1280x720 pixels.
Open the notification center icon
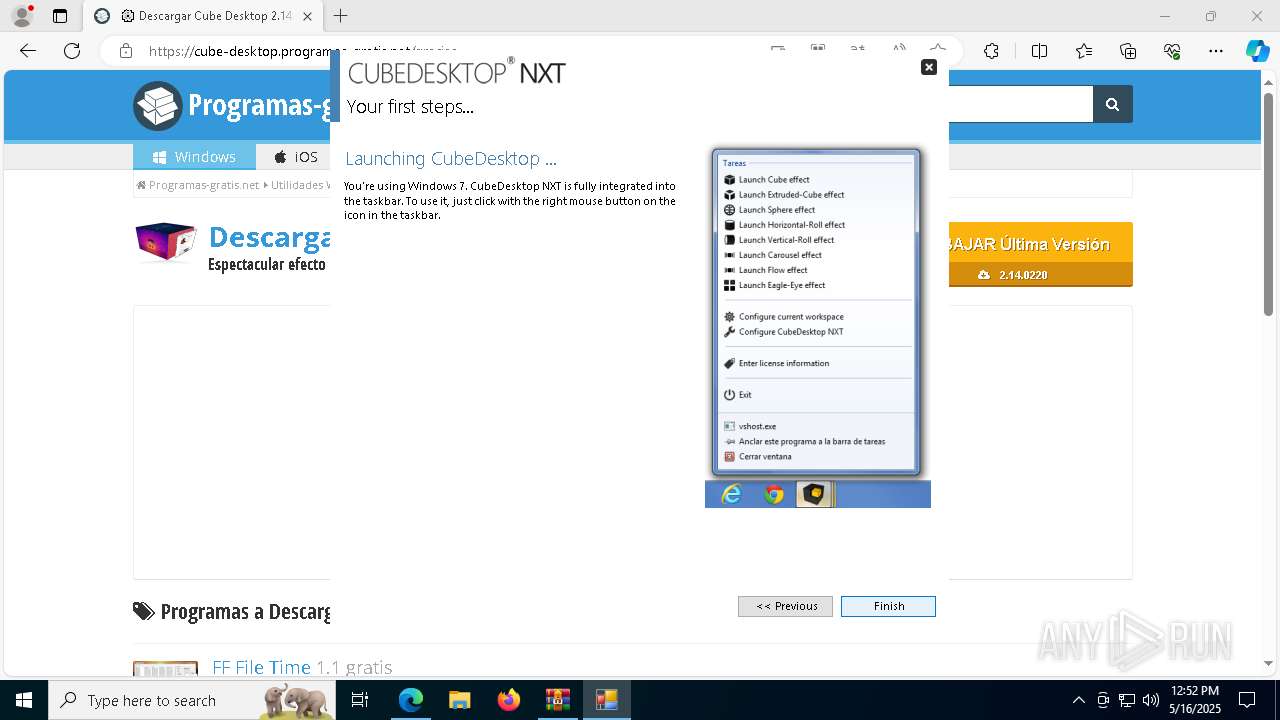(1247, 700)
